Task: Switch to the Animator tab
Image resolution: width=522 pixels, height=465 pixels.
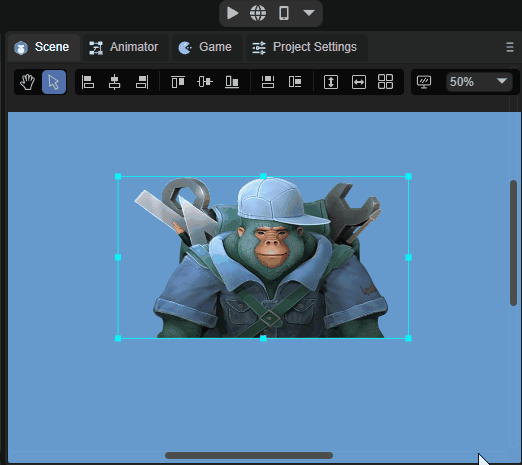Action: pyautogui.click(x=124, y=47)
